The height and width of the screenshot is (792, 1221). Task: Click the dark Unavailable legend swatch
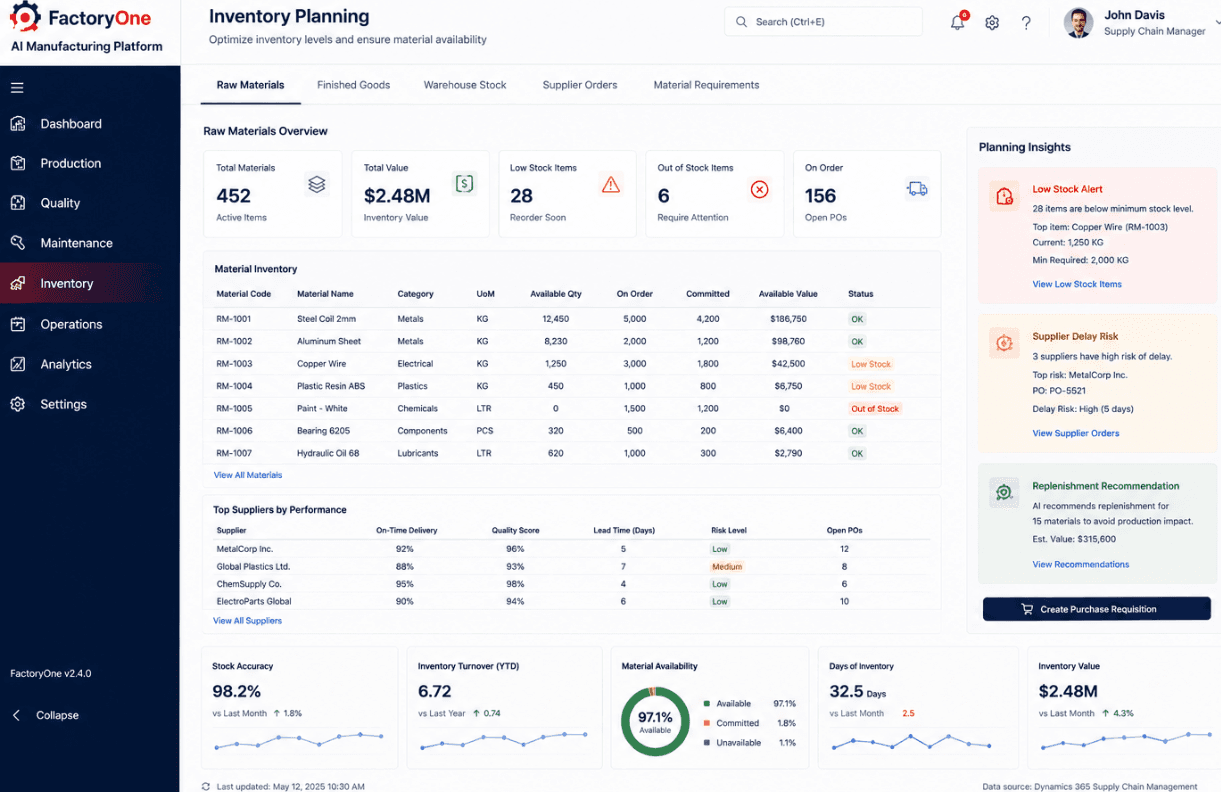coord(707,743)
